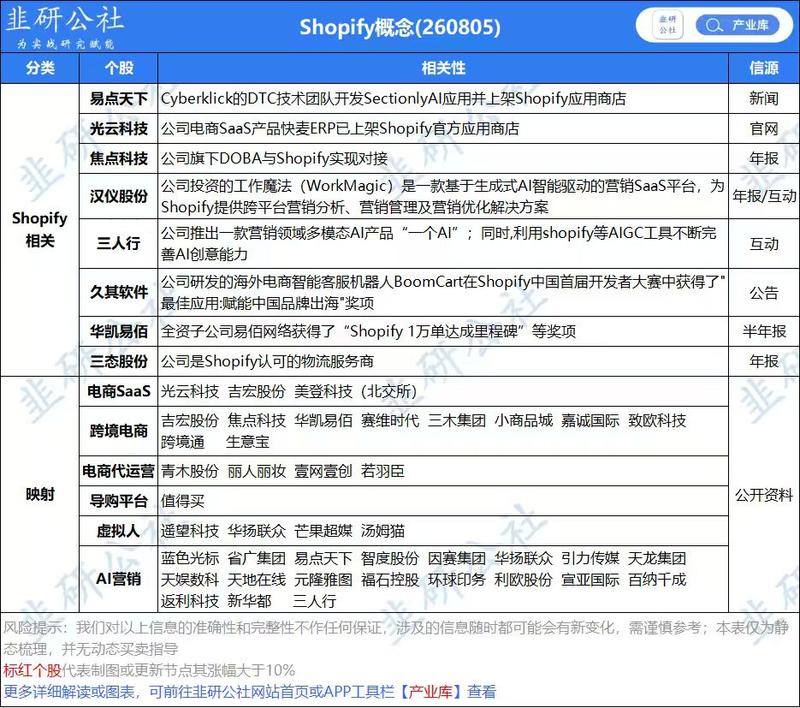Click the stock cell 汉仪股份
The width and height of the screenshot is (800, 708).
118,196
